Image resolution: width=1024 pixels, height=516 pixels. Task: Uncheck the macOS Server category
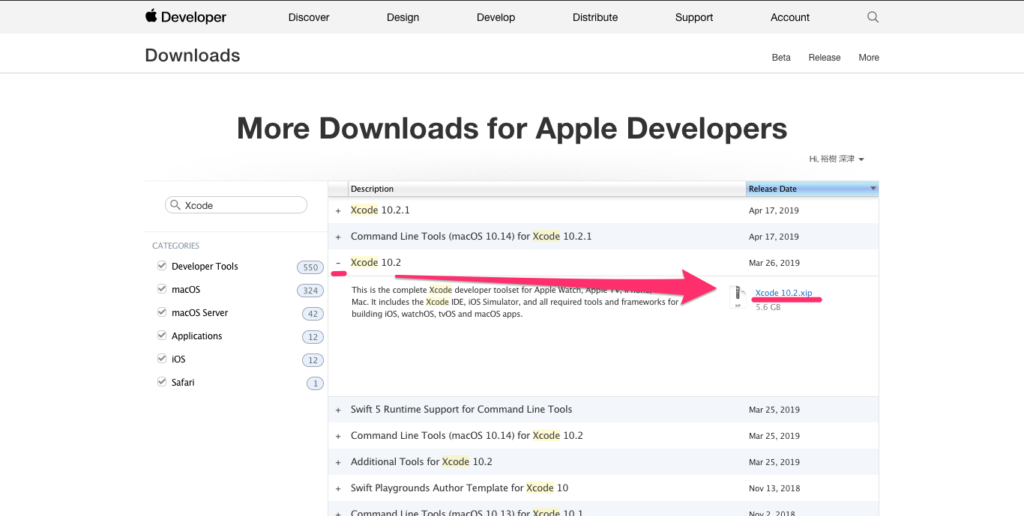pyautogui.click(x=161, y=312)
